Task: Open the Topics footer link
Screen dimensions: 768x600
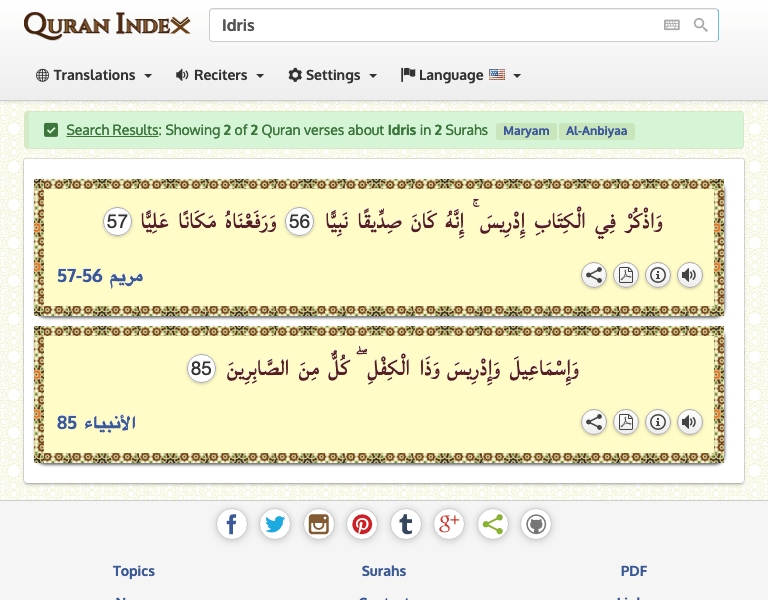Action: pyautogui.click(x=134, y=571)
